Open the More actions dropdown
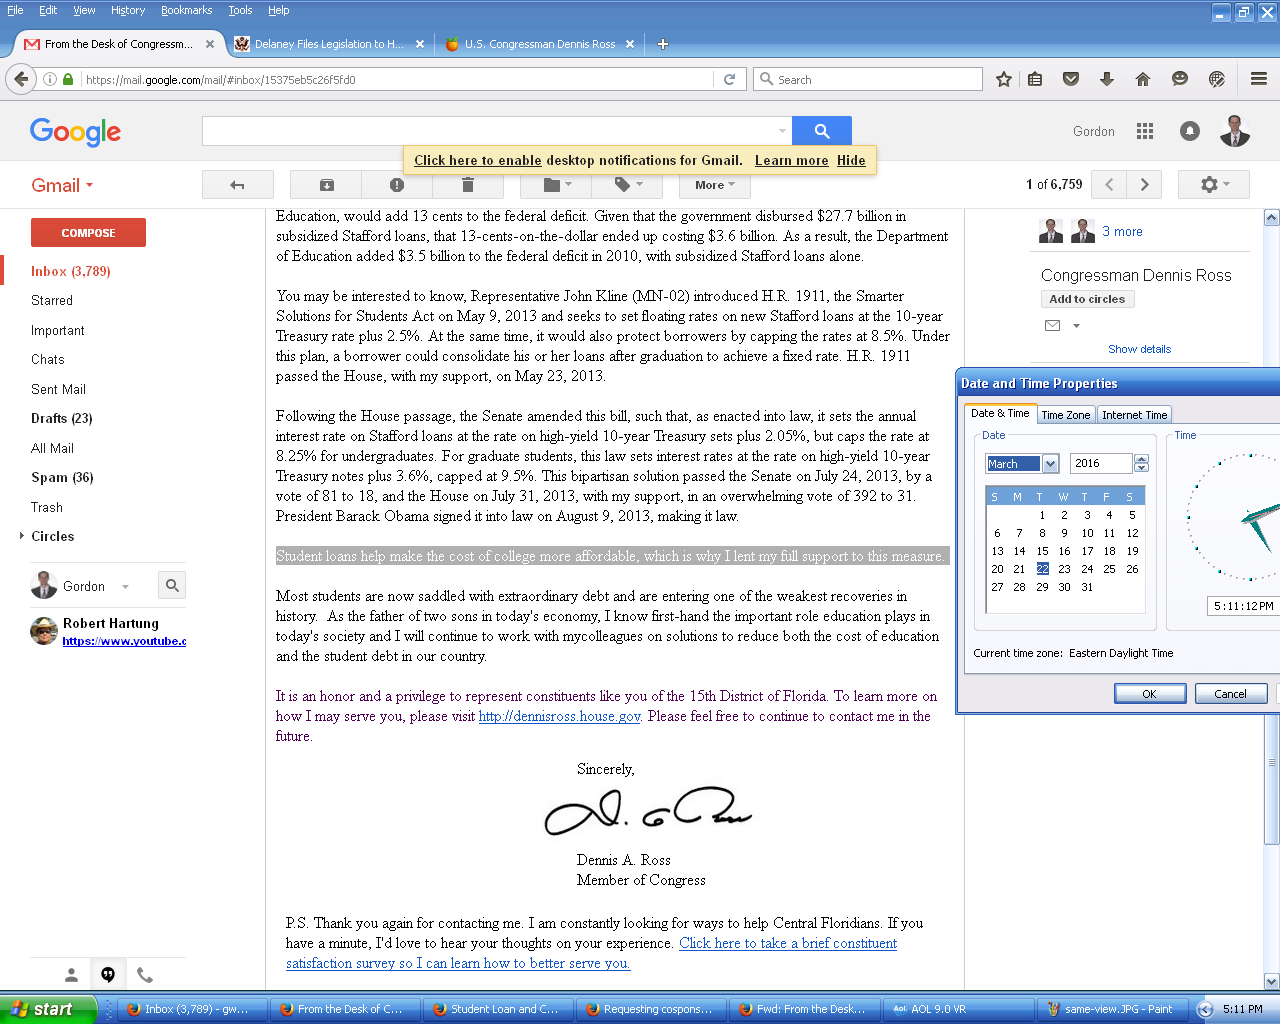Image resolution: width=1280 pixels, height=1024 pixels. tap(715, 185)
